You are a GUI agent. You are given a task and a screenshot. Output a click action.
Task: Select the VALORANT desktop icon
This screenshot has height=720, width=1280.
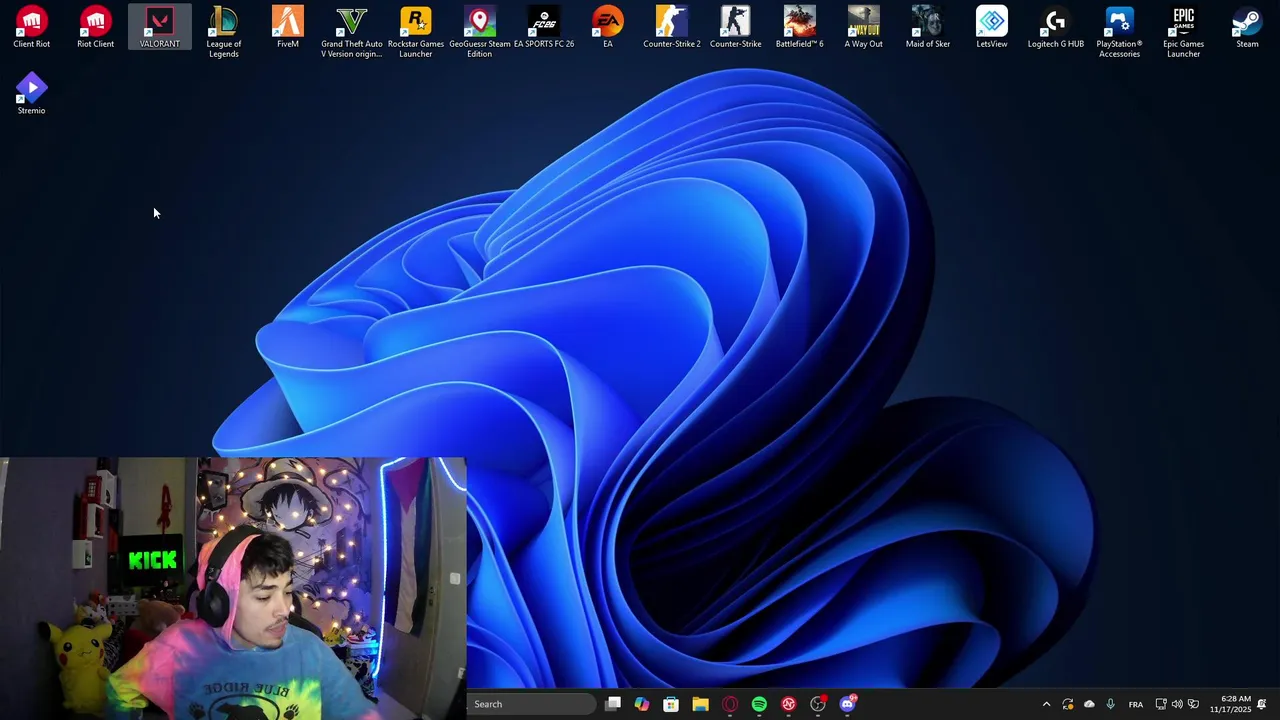click(160, 28)
